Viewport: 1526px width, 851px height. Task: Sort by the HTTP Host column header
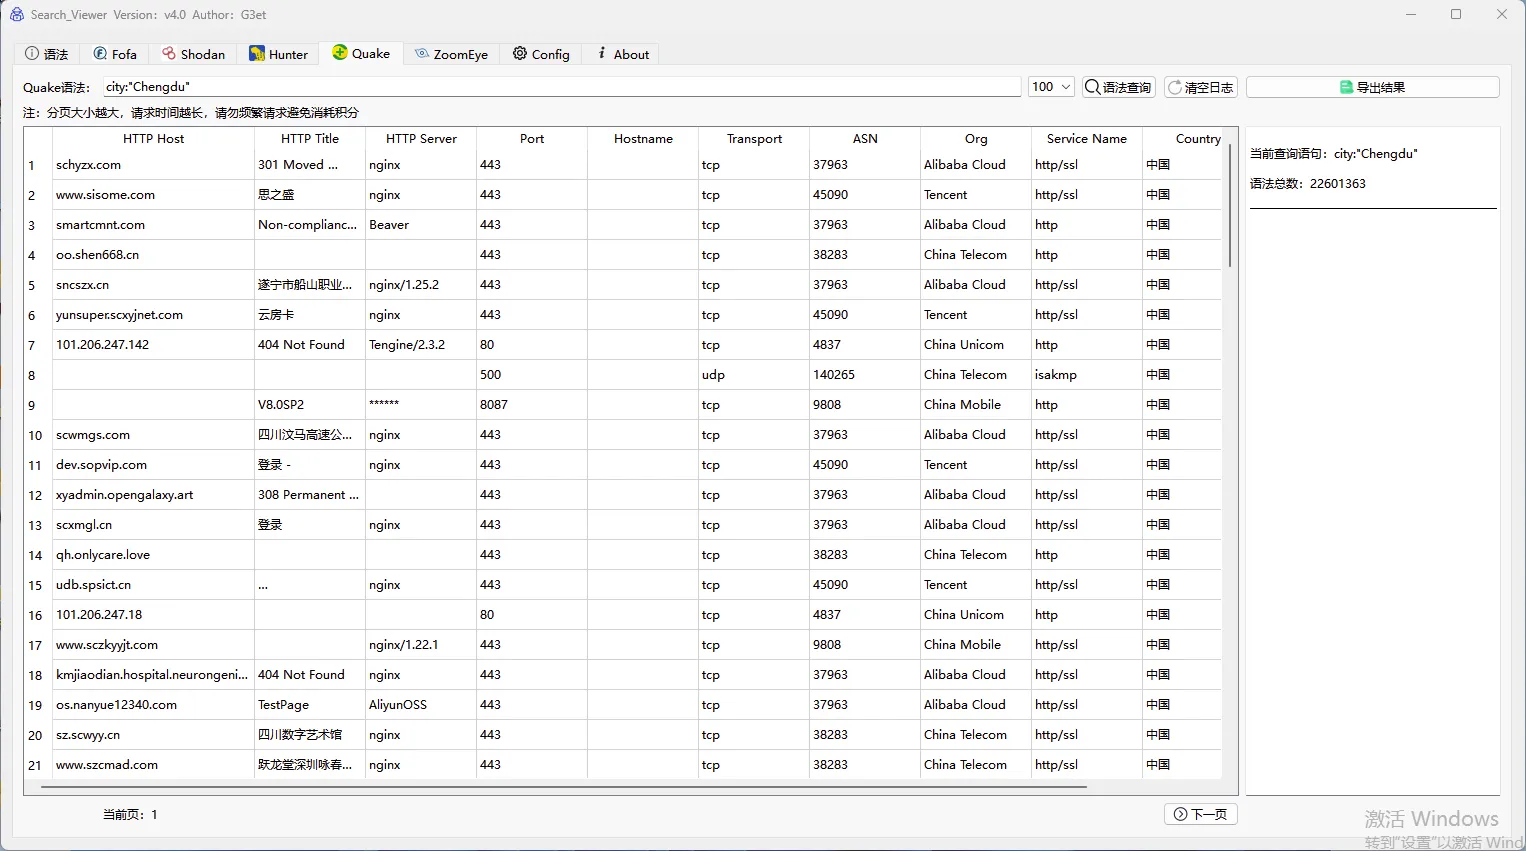153,139
